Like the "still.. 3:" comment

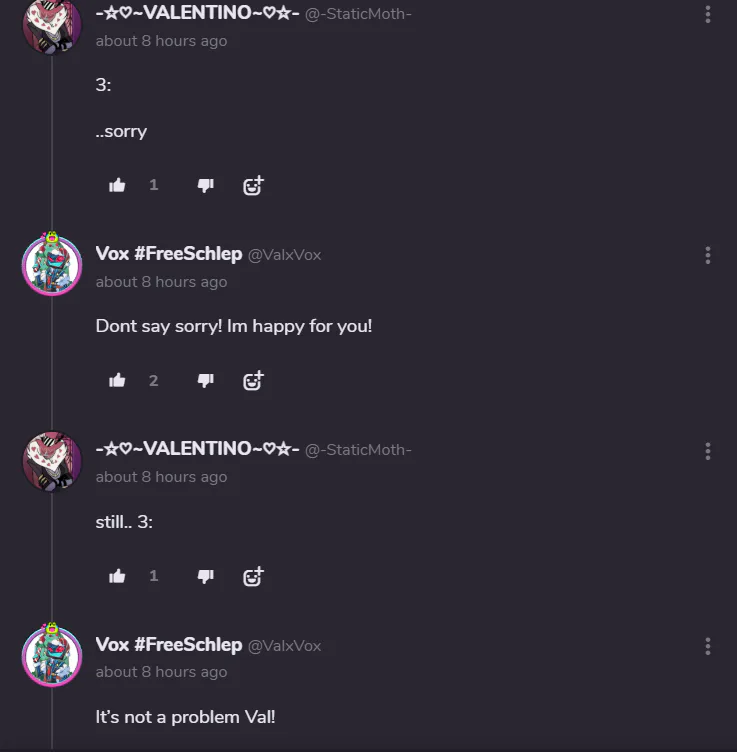coord(117,576)
